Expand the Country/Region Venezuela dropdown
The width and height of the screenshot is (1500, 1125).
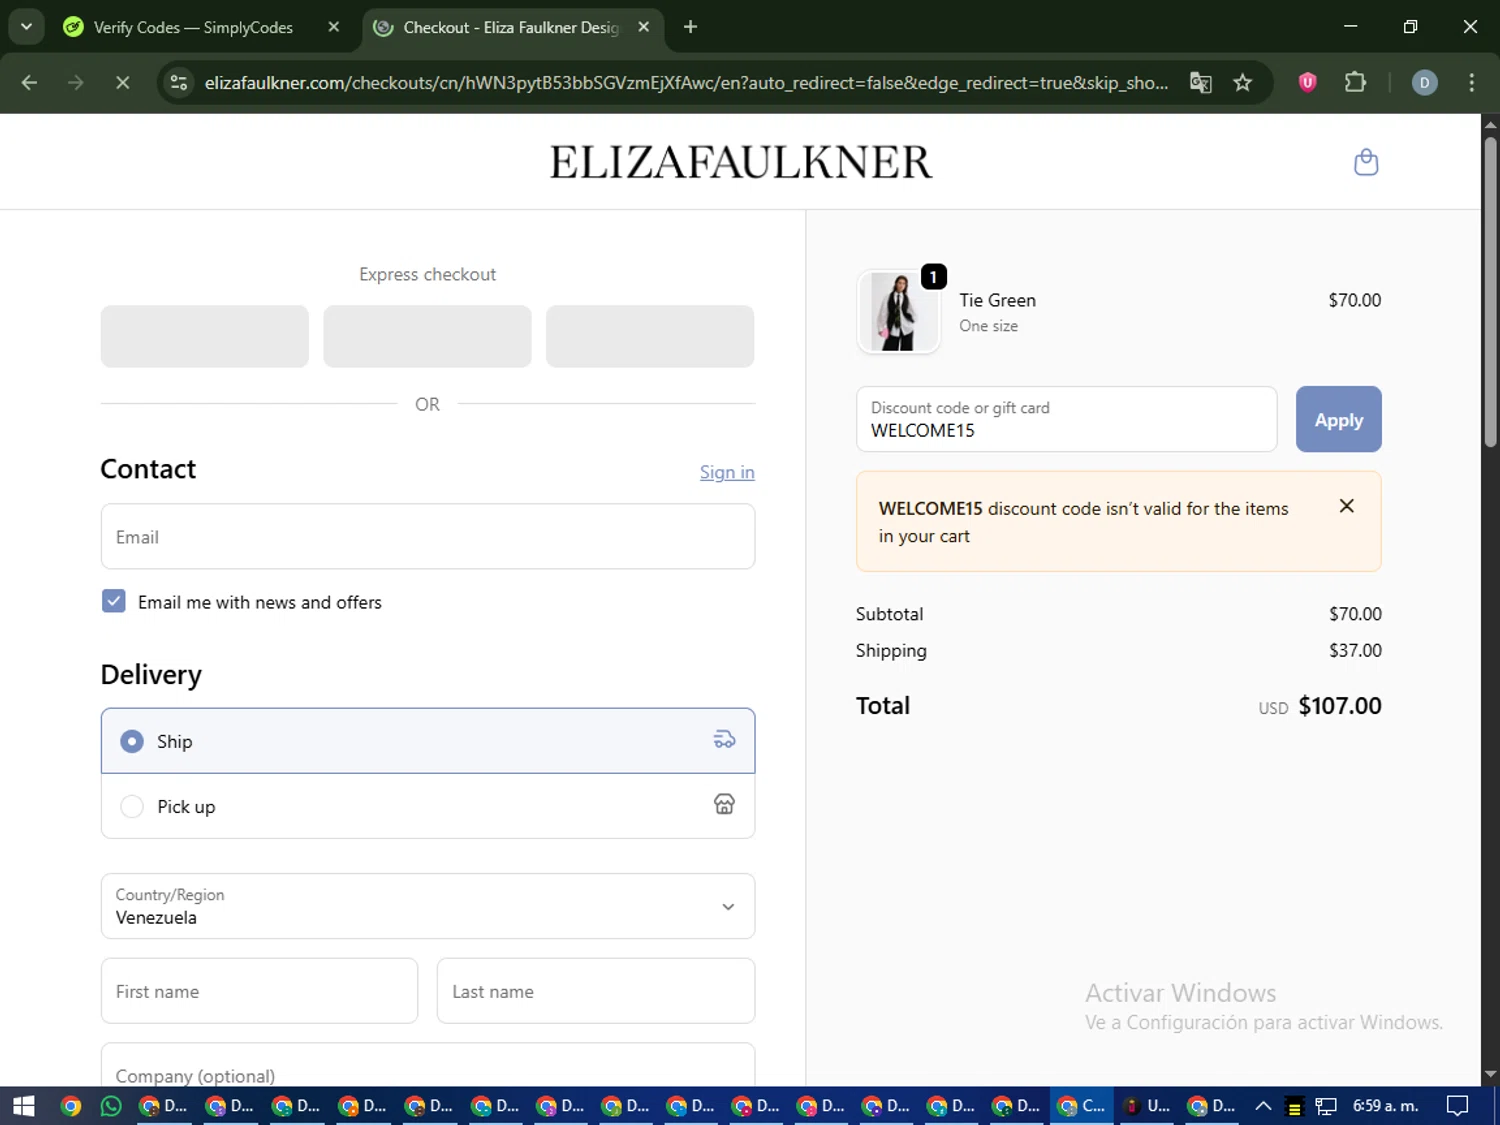click(x=428, y=906)
